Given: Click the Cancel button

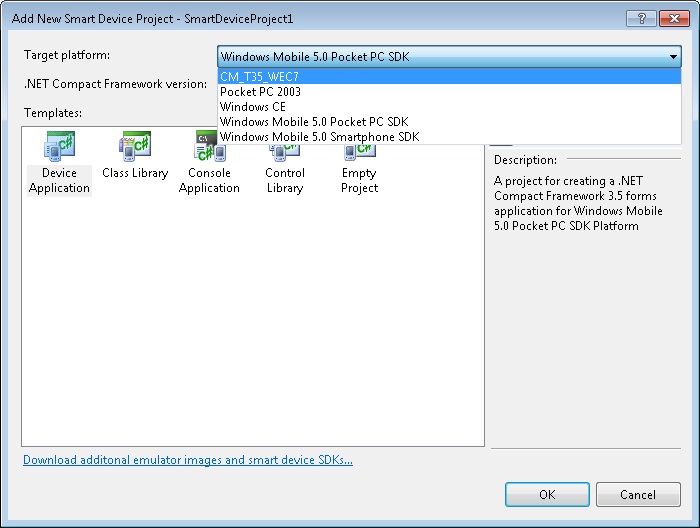Looking at the screenshot, I should click(x=638, y=495).
